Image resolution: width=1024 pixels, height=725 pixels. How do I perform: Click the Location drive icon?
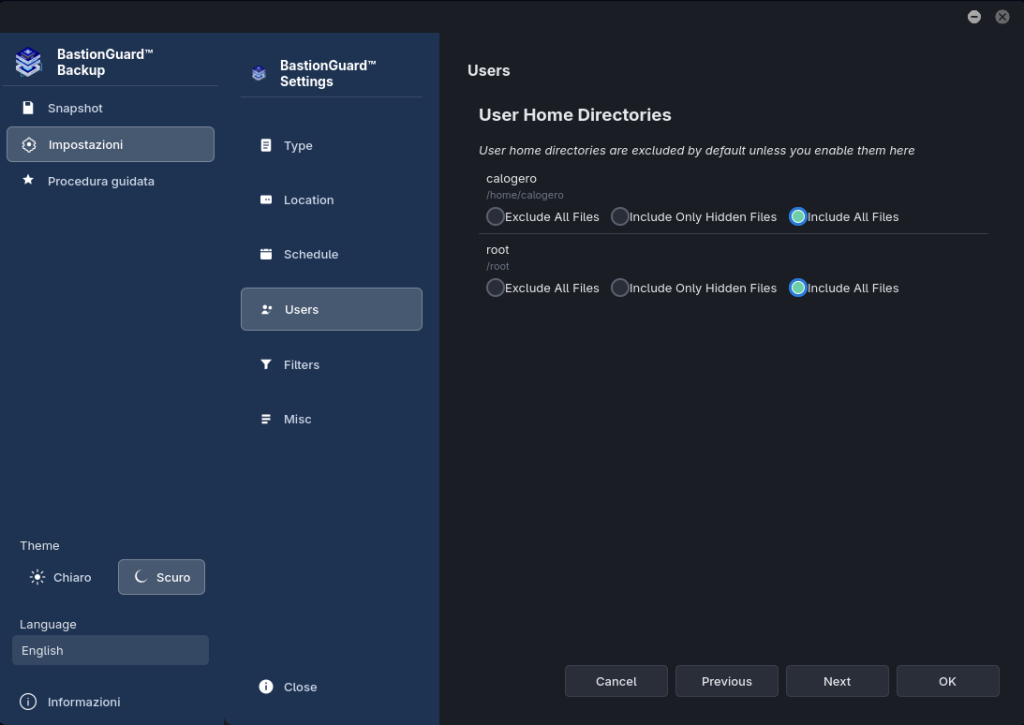pos(266,200)
